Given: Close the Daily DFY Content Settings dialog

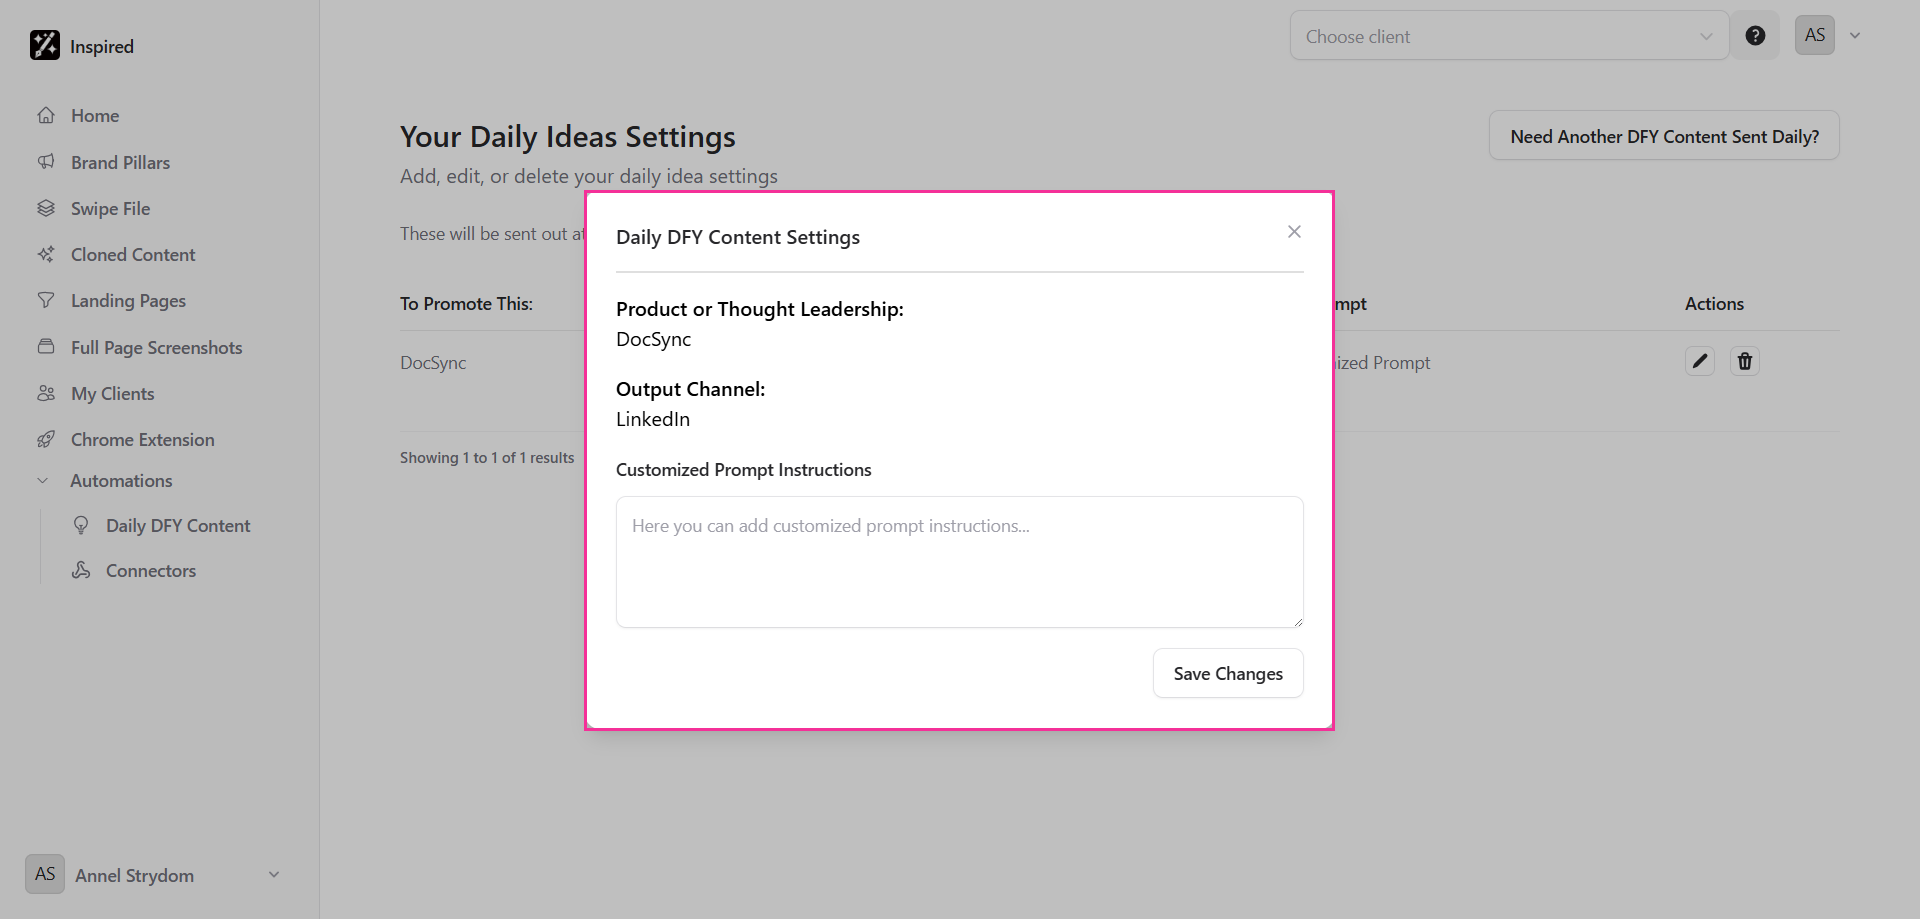Looking at the screenshot, I should (1294, 232).
